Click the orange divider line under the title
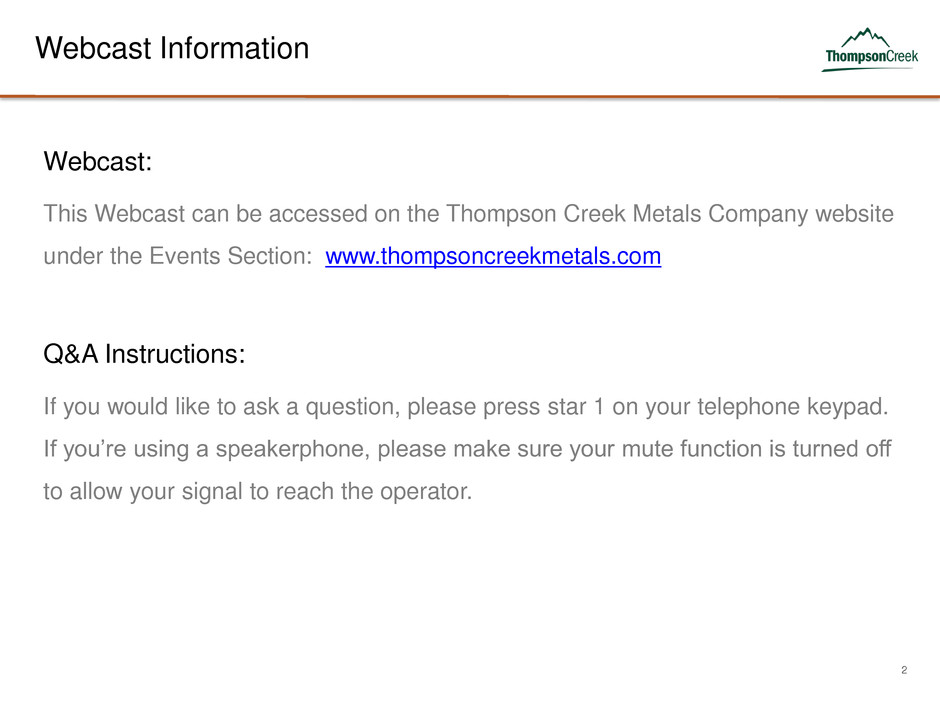Image resolution: width=940 pixels, height=705 pixels. pyautogui.click(x=470, y=96)
